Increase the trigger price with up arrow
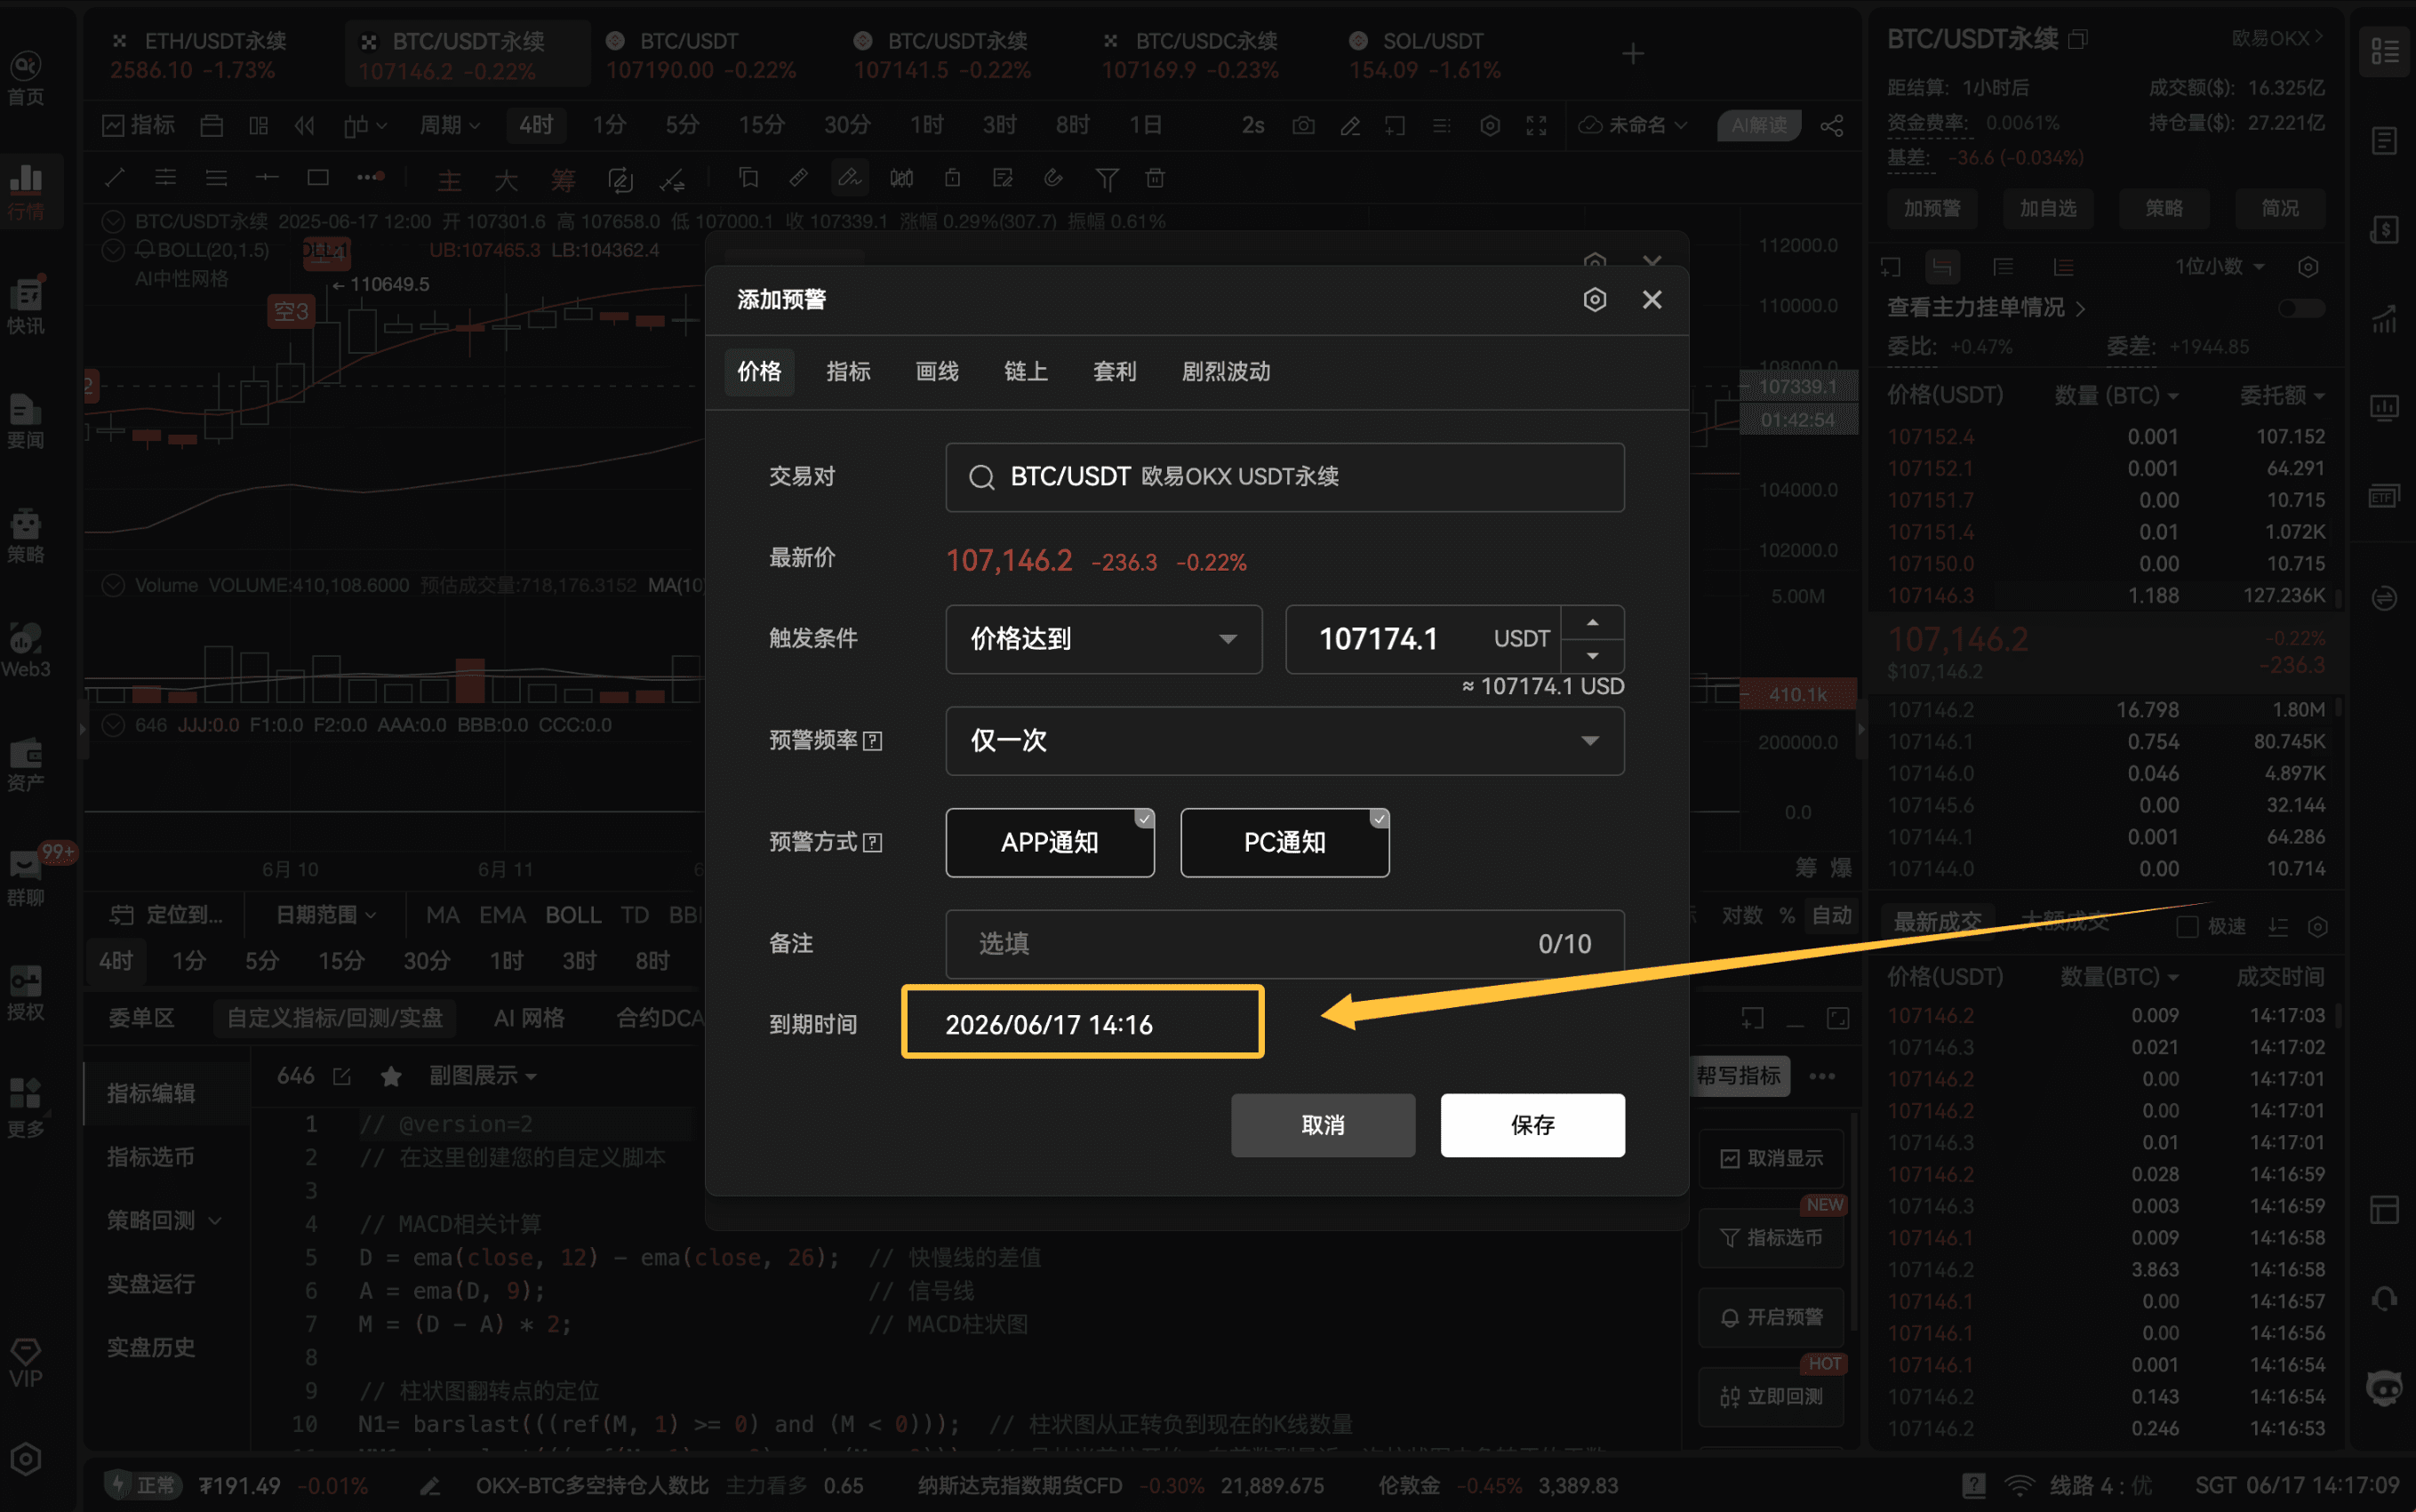The height and width of the screenshot is (1512, 2416). [1593, 622]
